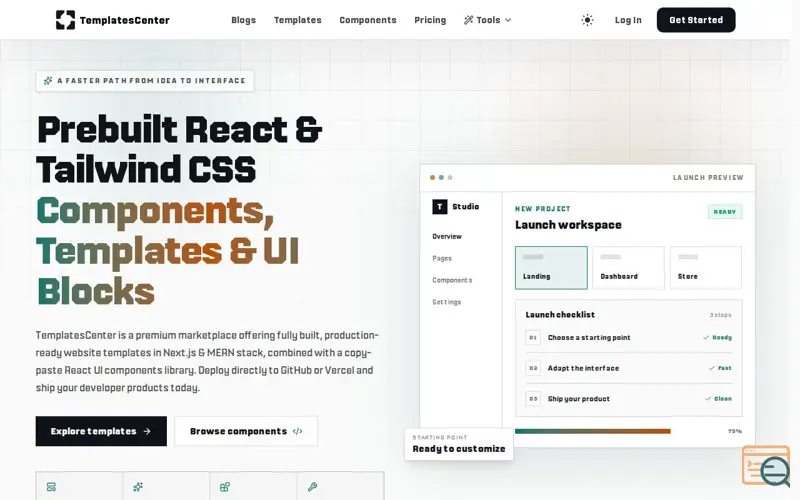Click the checkmark next to 'Ready'

point(706,338)
